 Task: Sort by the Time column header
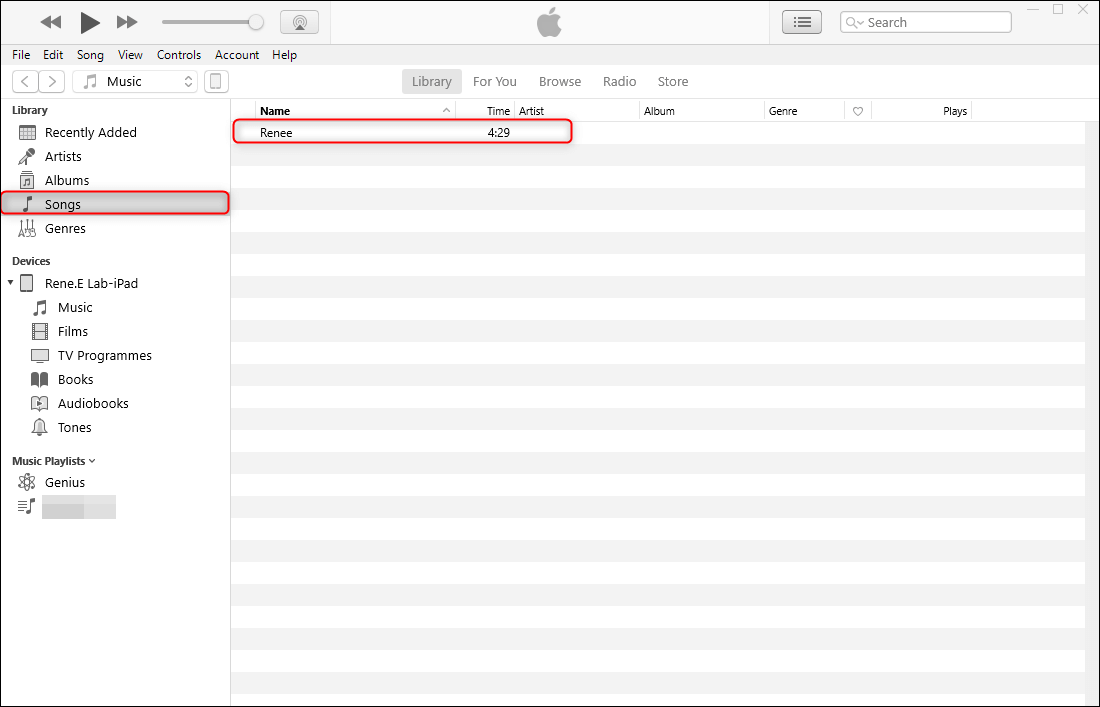[485, 111]
